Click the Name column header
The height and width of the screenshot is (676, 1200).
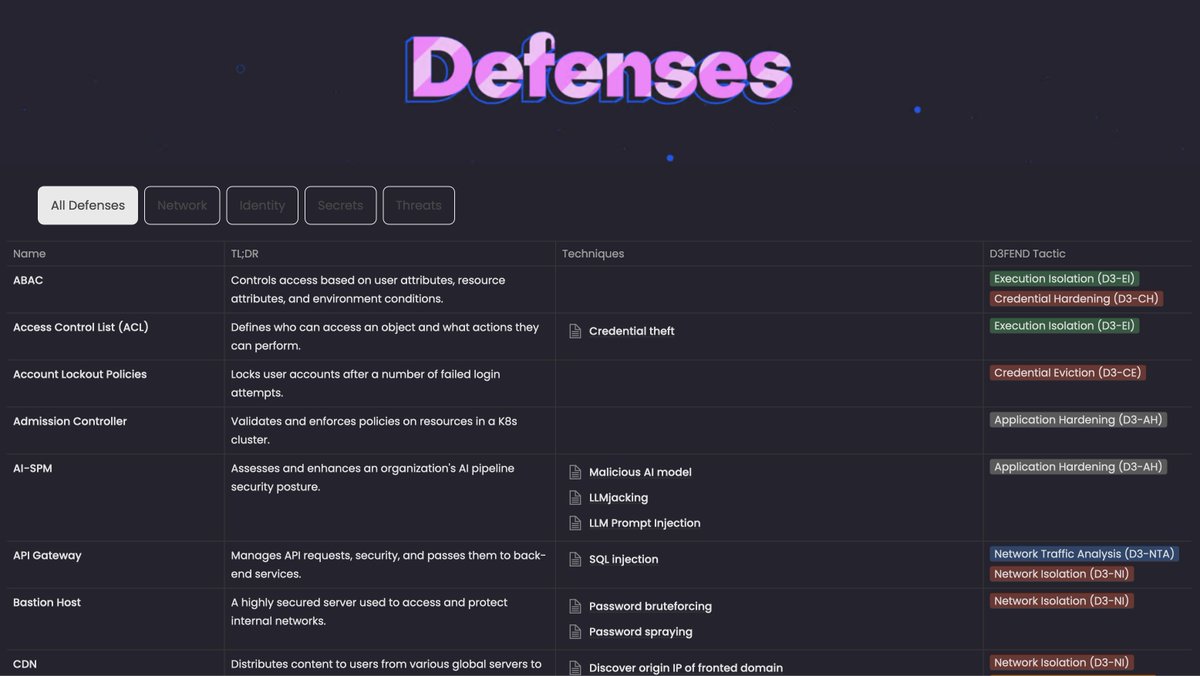click(x=29, y=254)
